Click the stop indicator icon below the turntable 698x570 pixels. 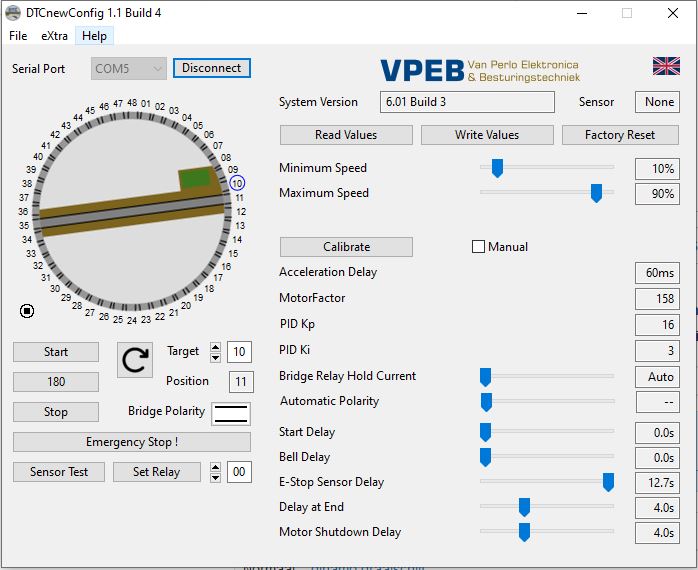pyautogui.click(x=27, y=310)
